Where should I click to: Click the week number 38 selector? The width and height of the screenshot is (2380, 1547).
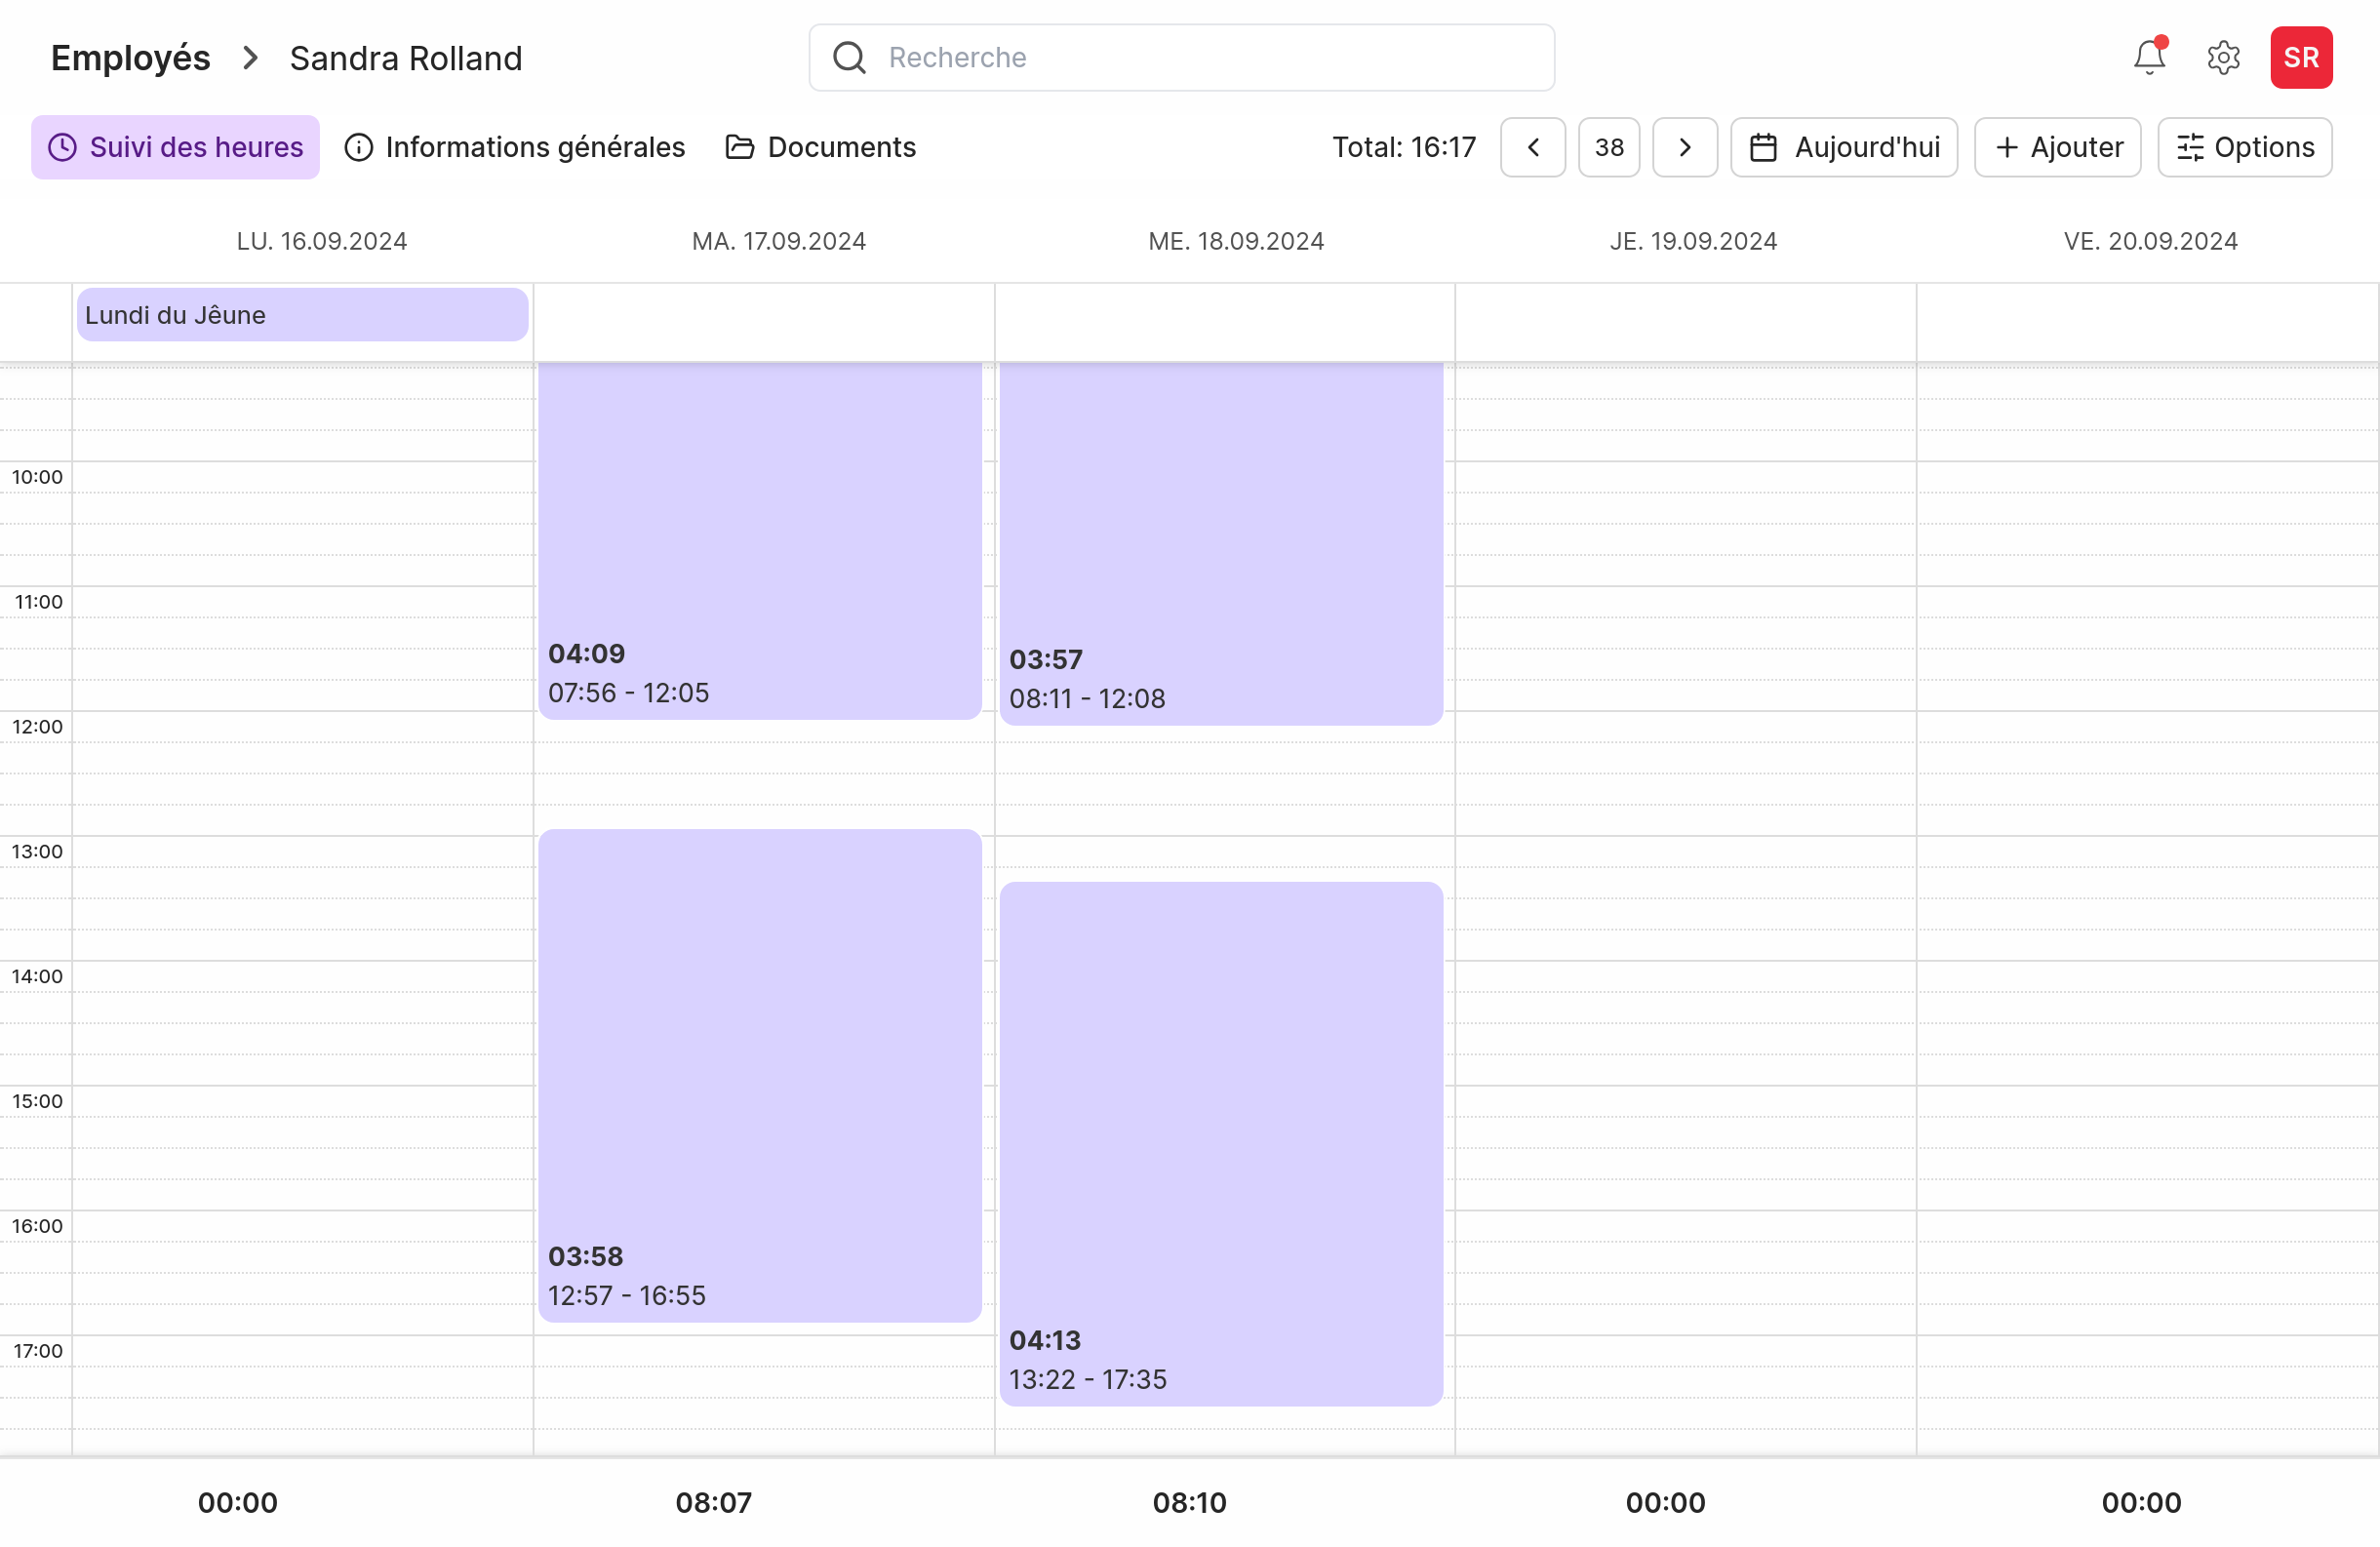1609,147
